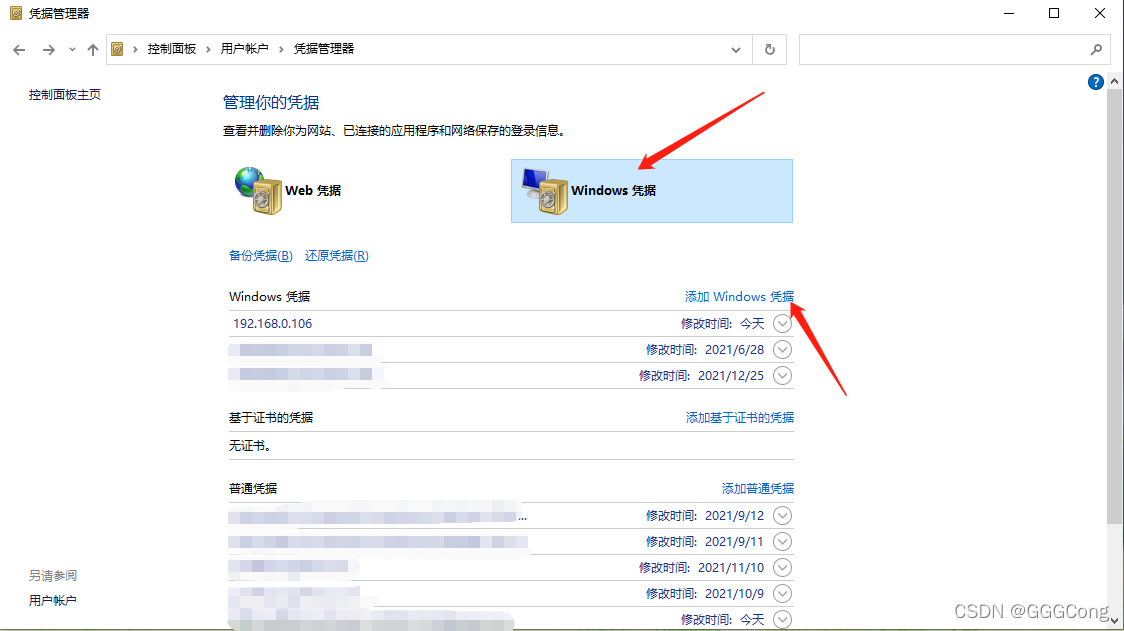Click the Forward navigation arrow

click(48, 49)
